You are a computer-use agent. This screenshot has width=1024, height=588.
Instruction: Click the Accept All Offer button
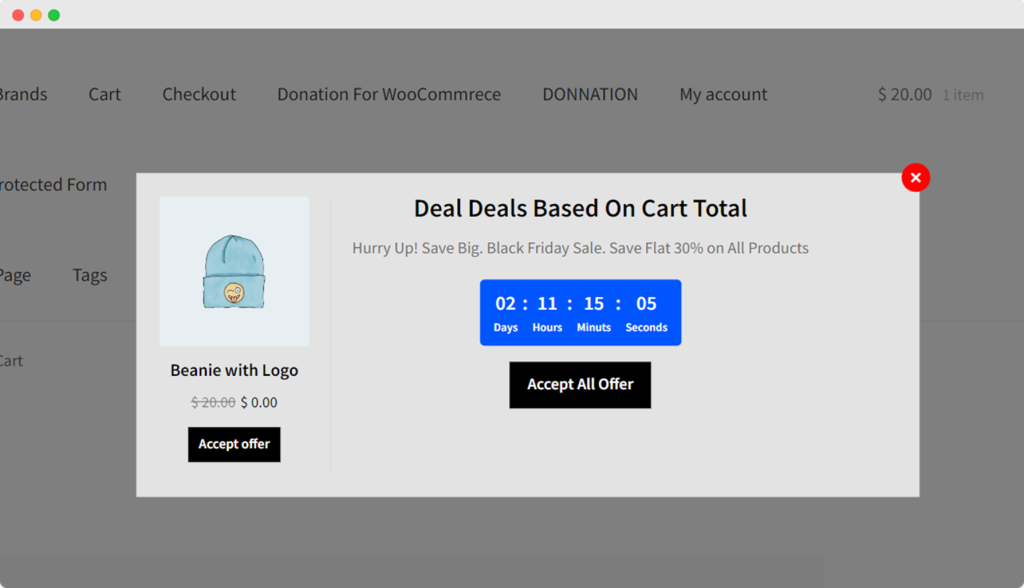point(580,385)
